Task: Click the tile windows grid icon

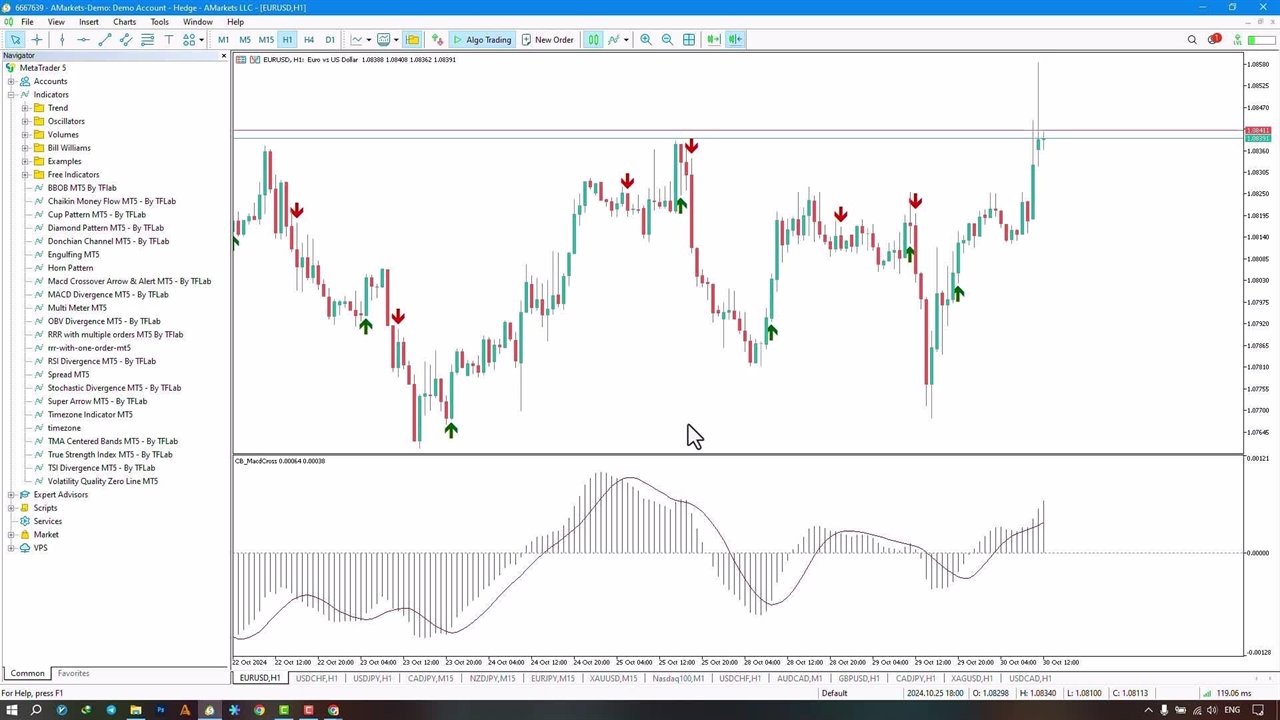Action: [x=689, y=40]
